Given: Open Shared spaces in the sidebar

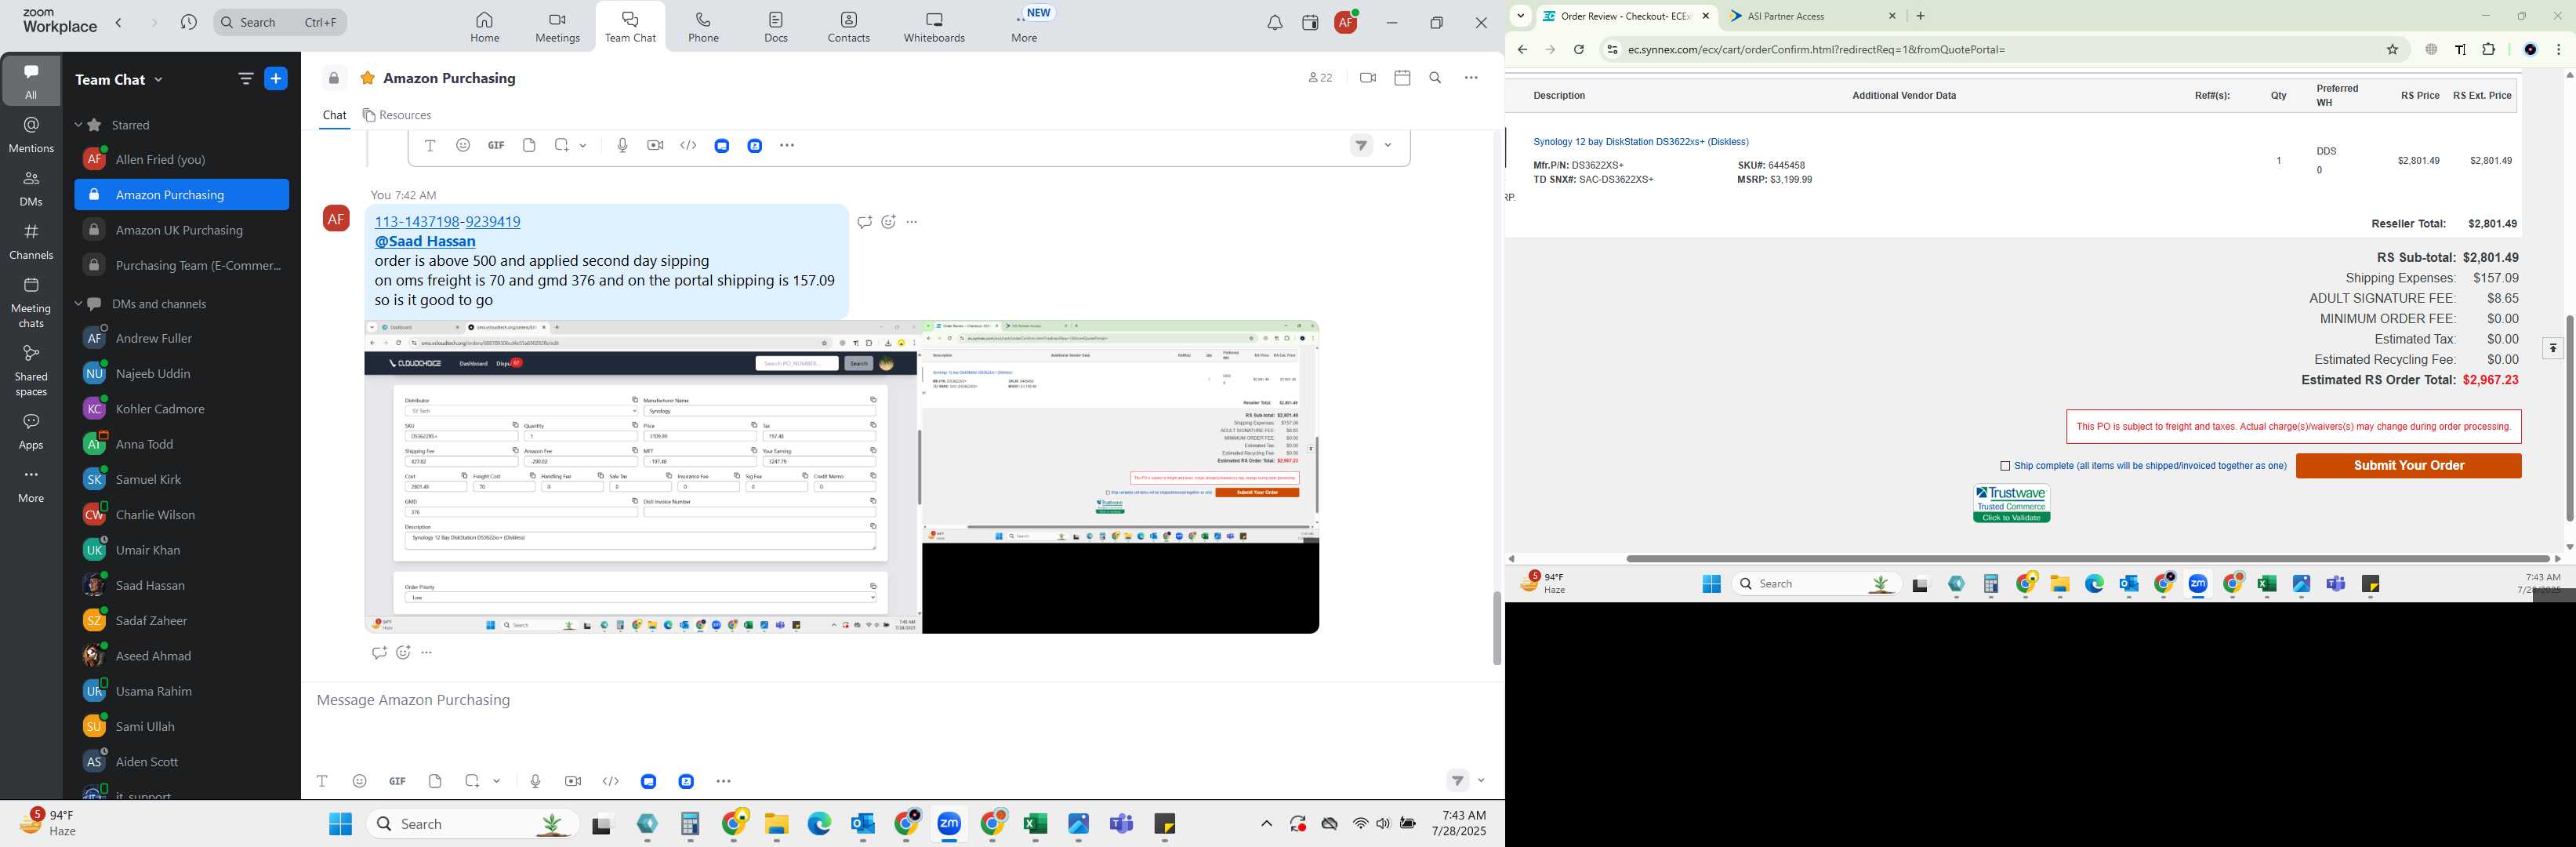Looking at the screenshot, I should [31, 370].
